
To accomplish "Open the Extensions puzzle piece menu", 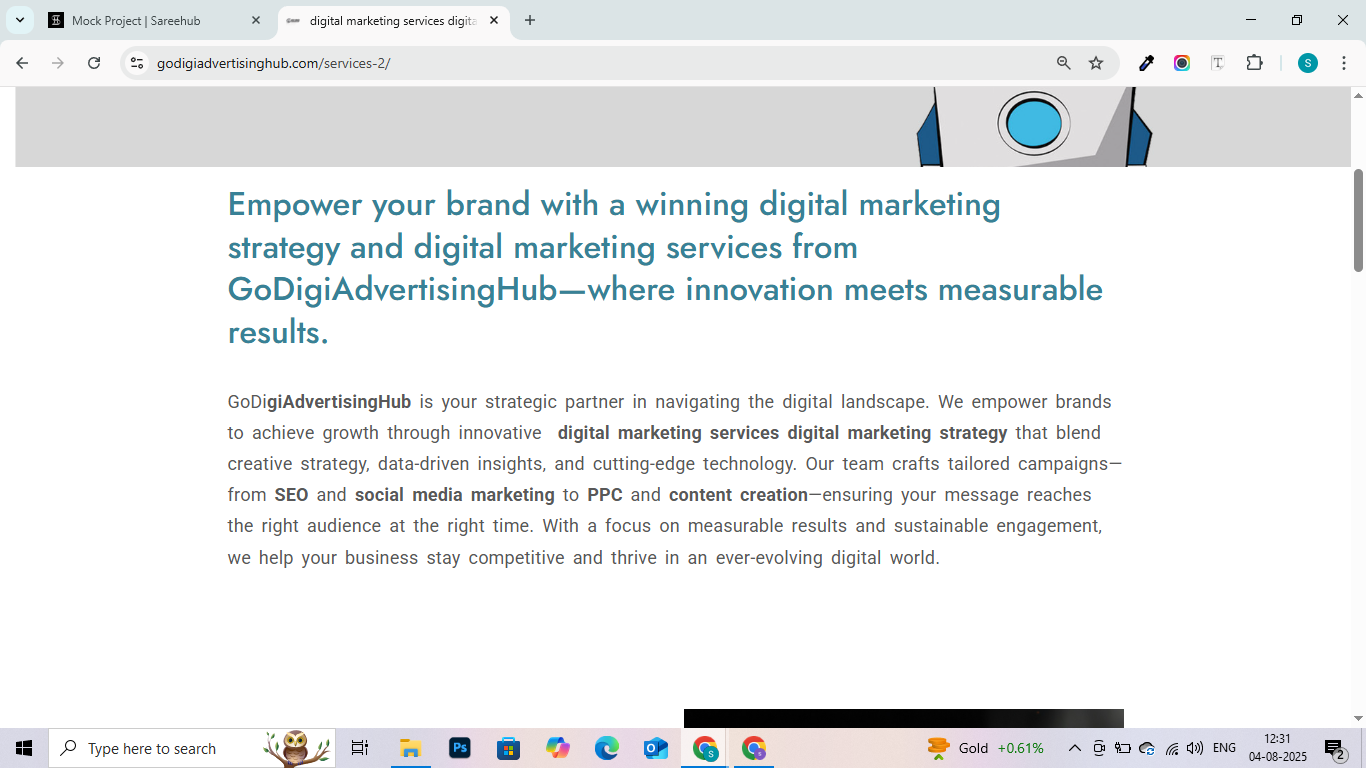I will click(x=1254, y=63).
